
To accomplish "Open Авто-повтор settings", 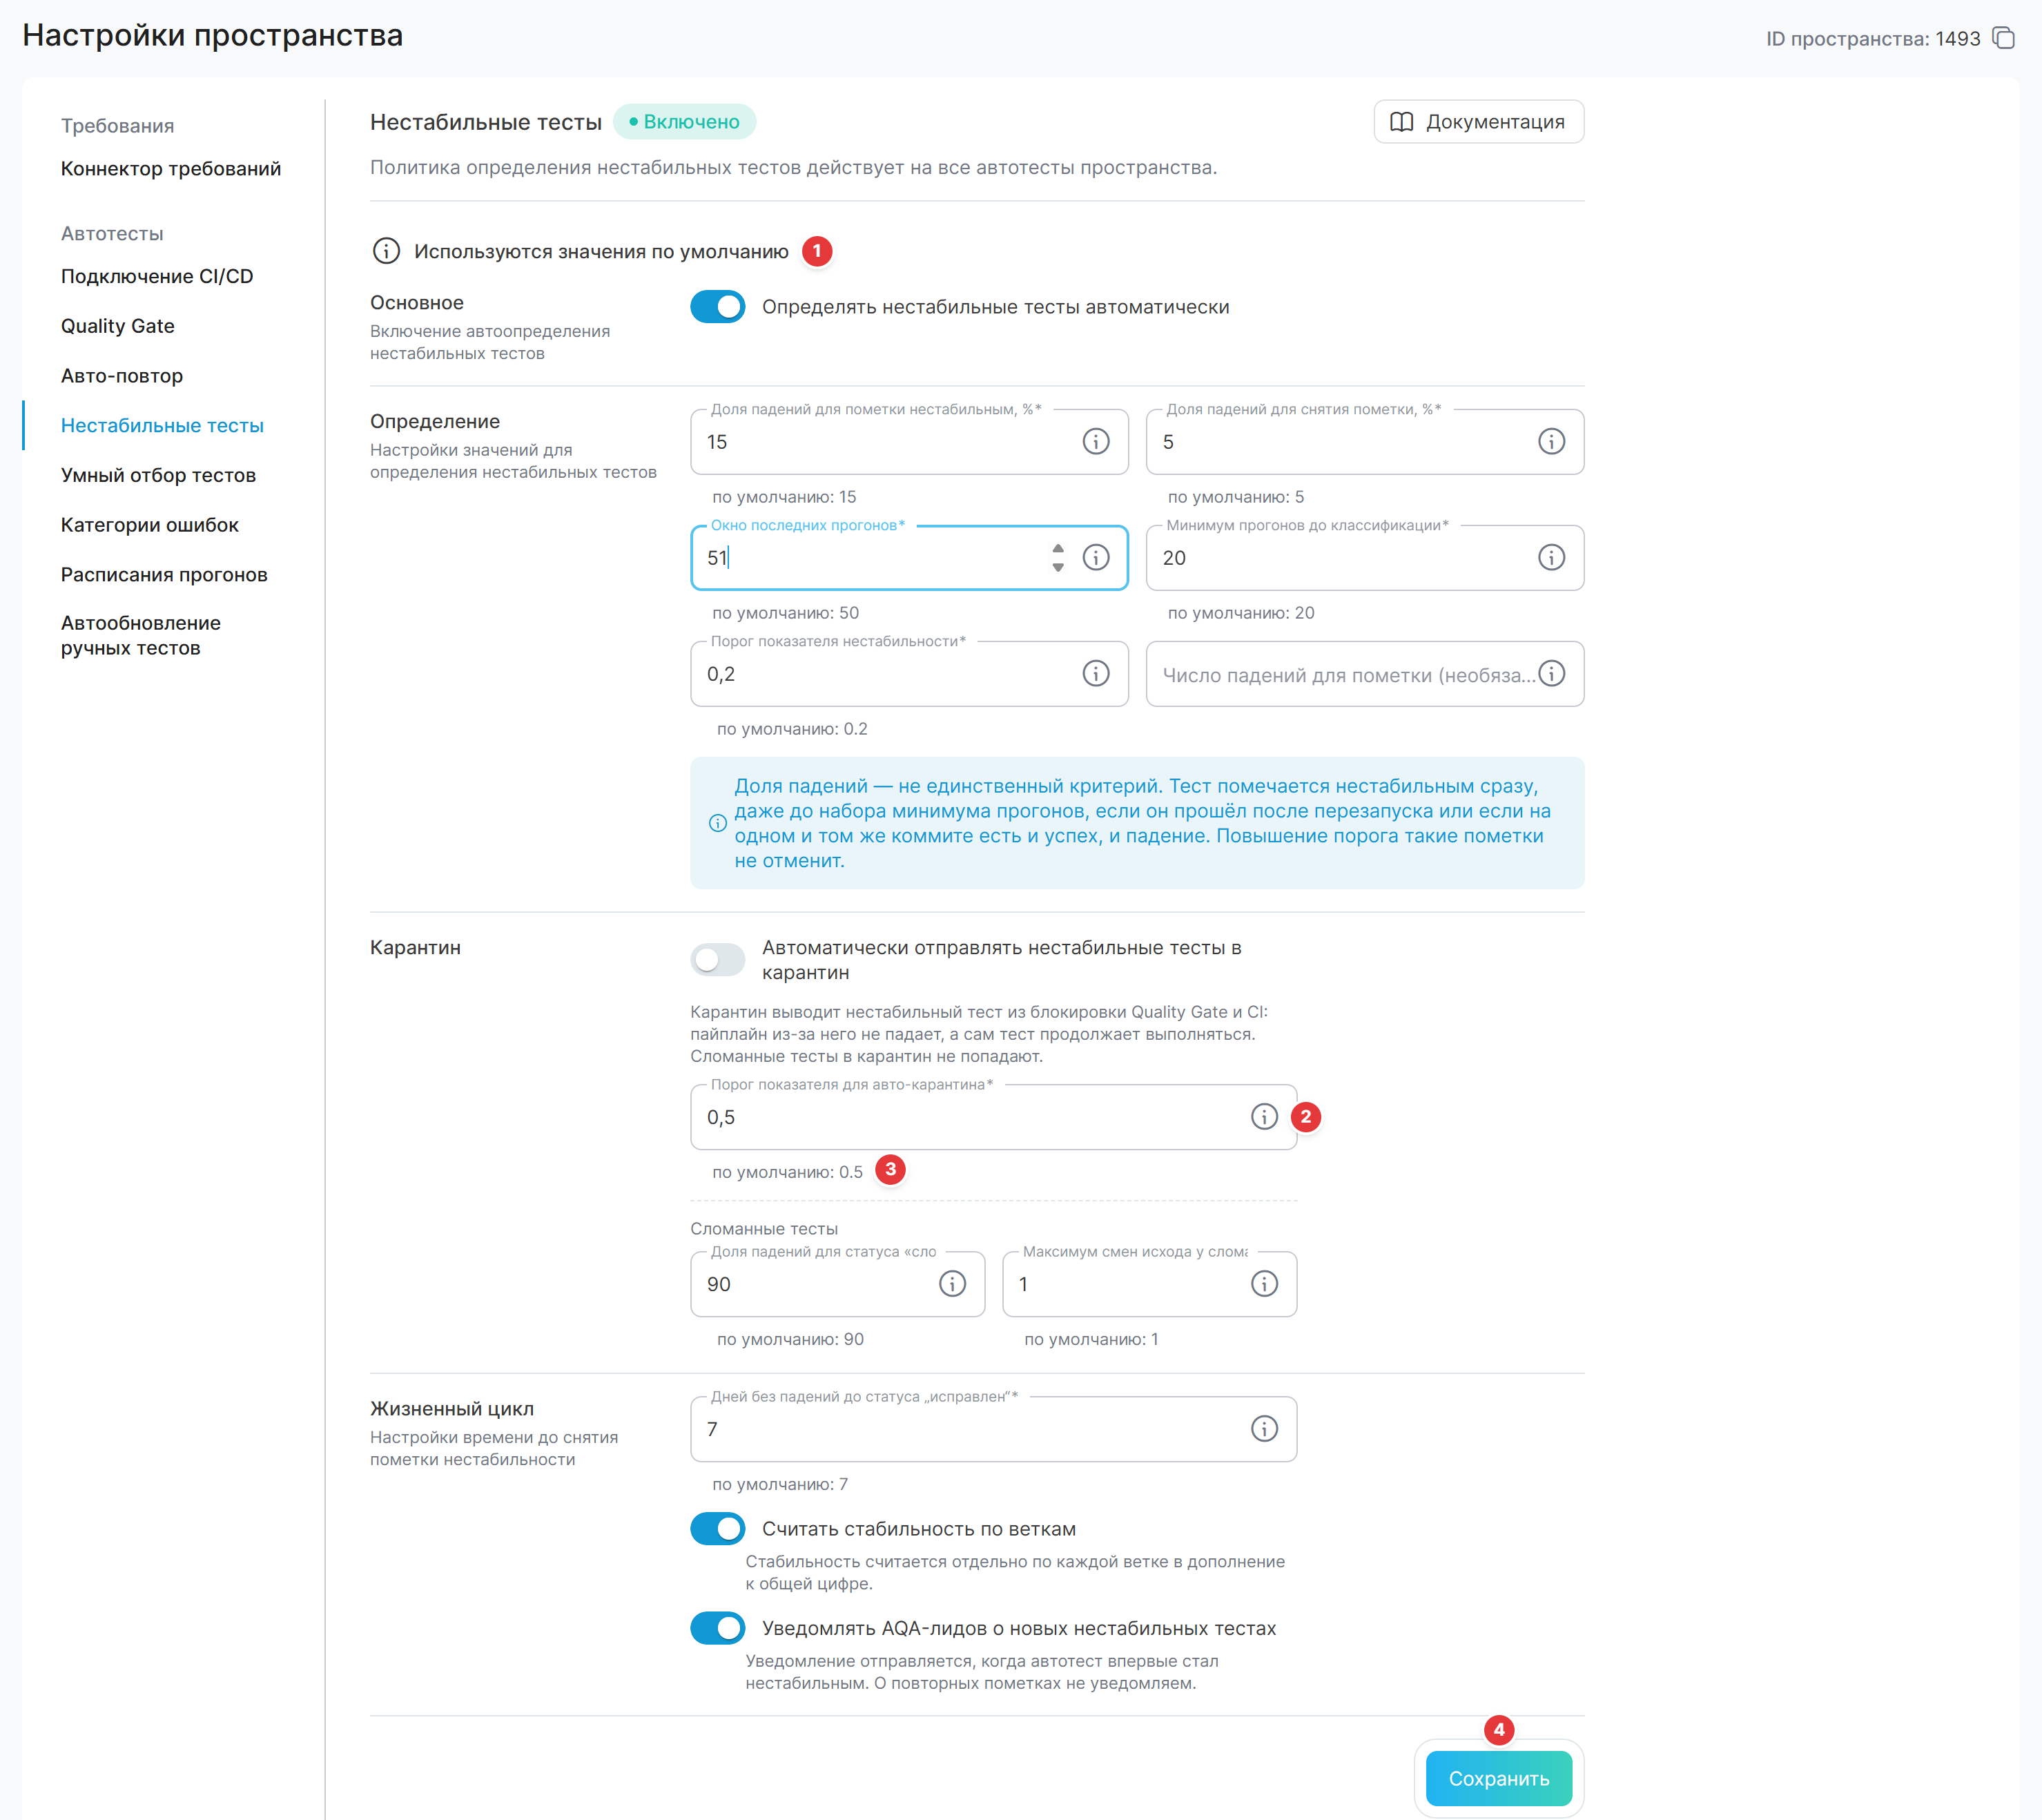I will point(122,376).
